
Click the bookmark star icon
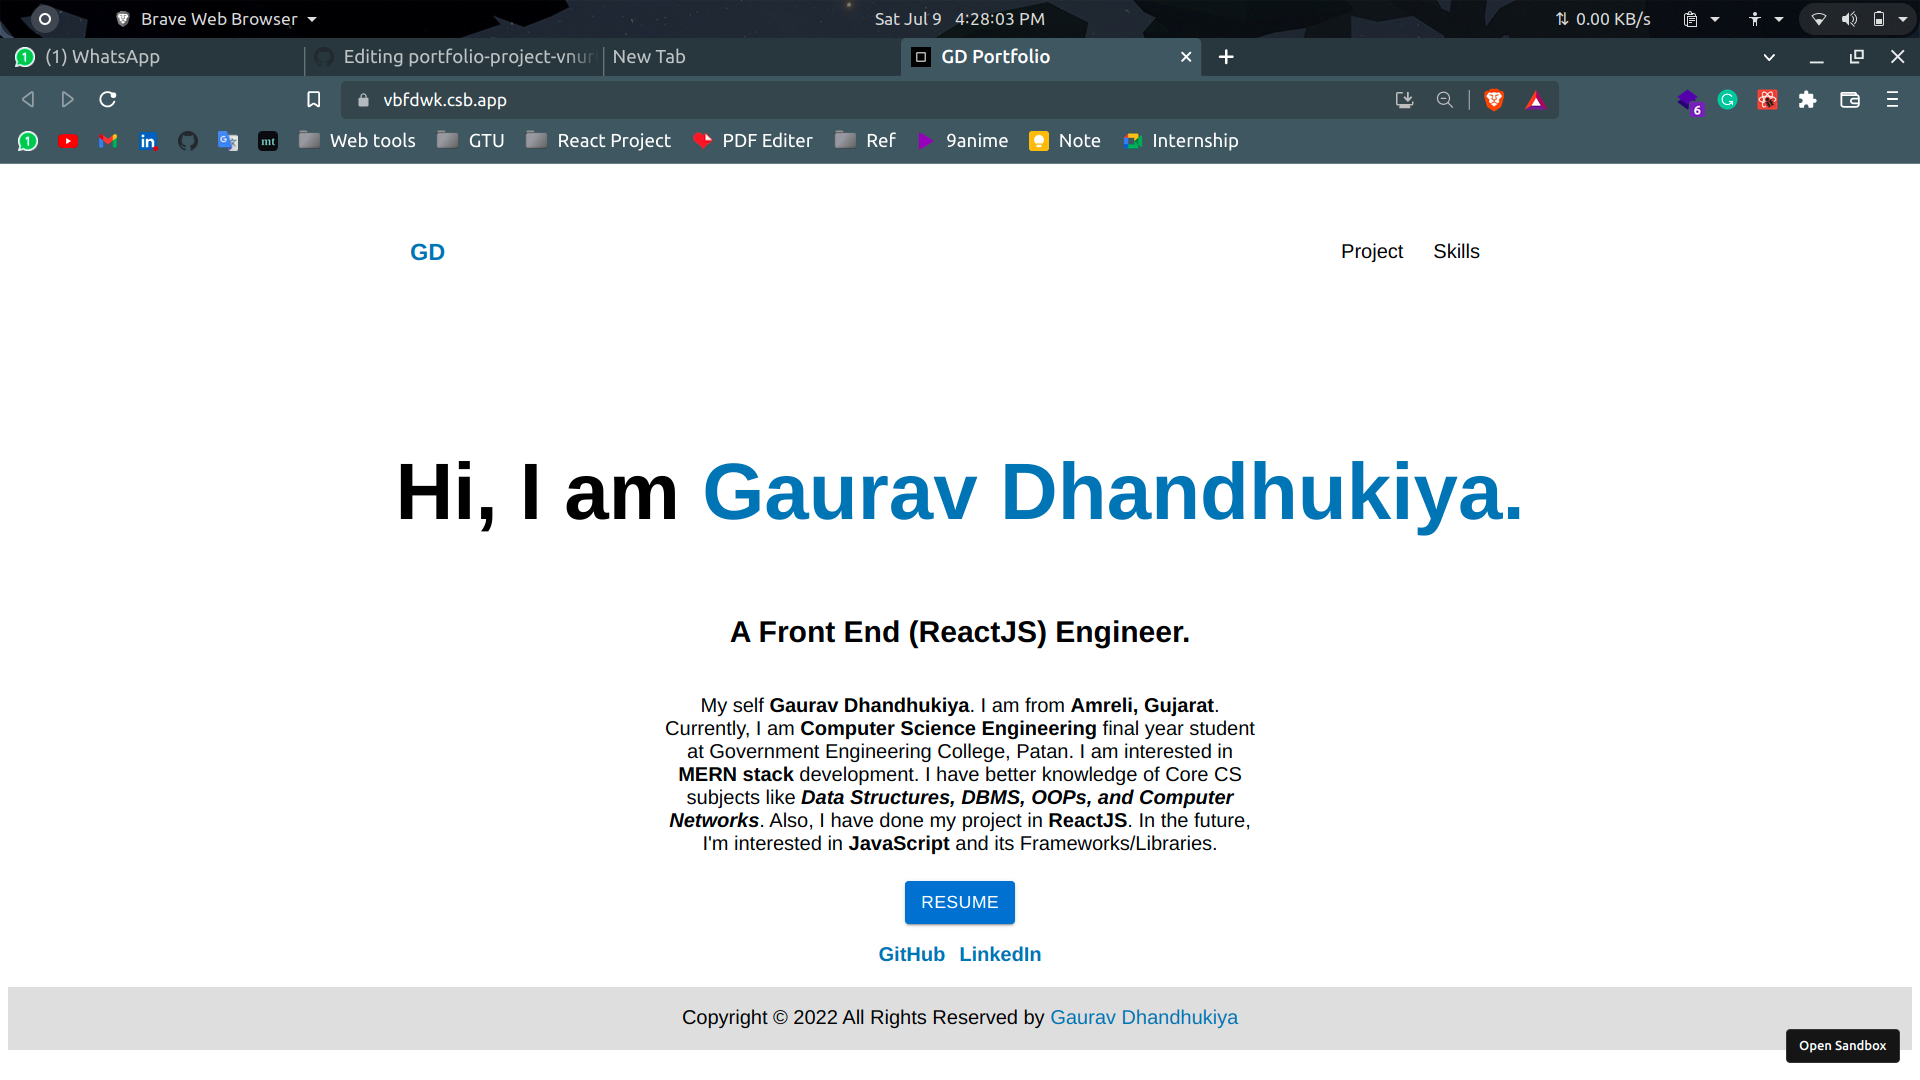click(x=313, y=100)
